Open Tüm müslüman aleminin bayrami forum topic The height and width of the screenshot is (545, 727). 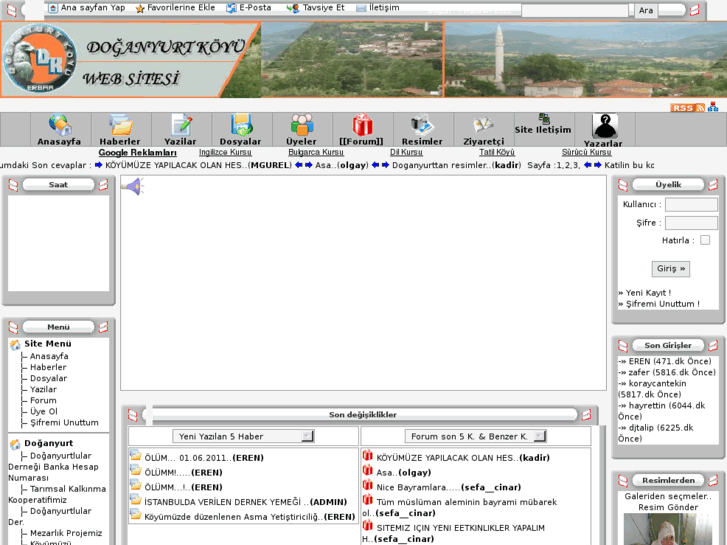pos(459,507)
